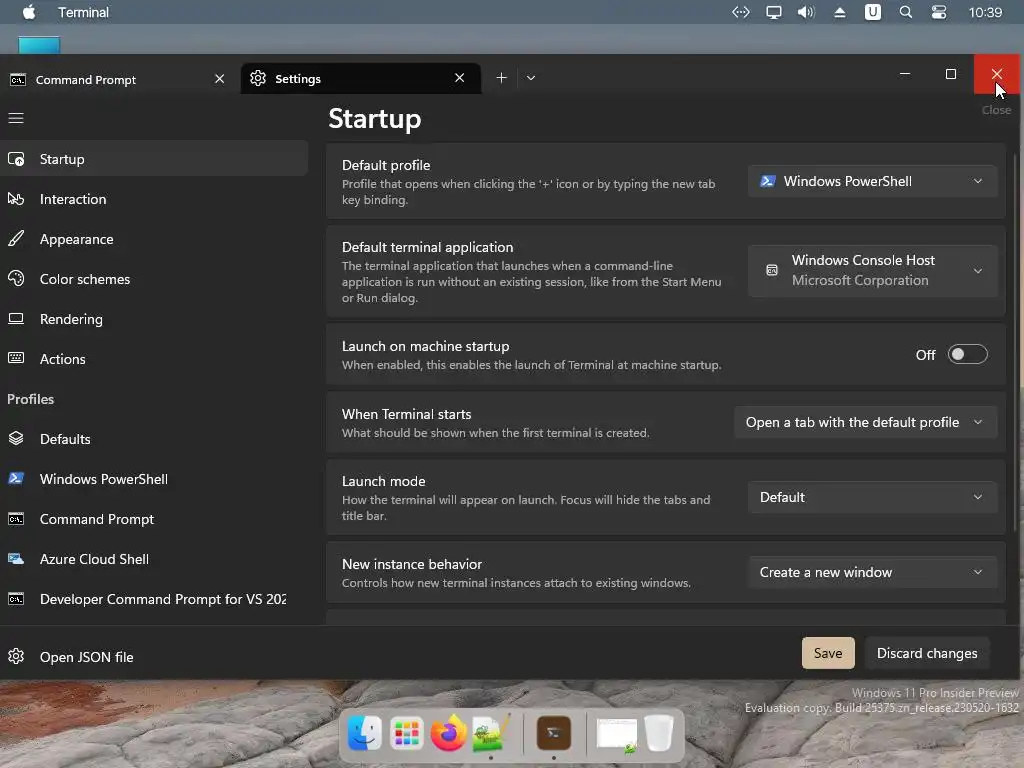Select the Settings tab
The height and width of the screenshot is (768, 1024).
pos(360,78)
